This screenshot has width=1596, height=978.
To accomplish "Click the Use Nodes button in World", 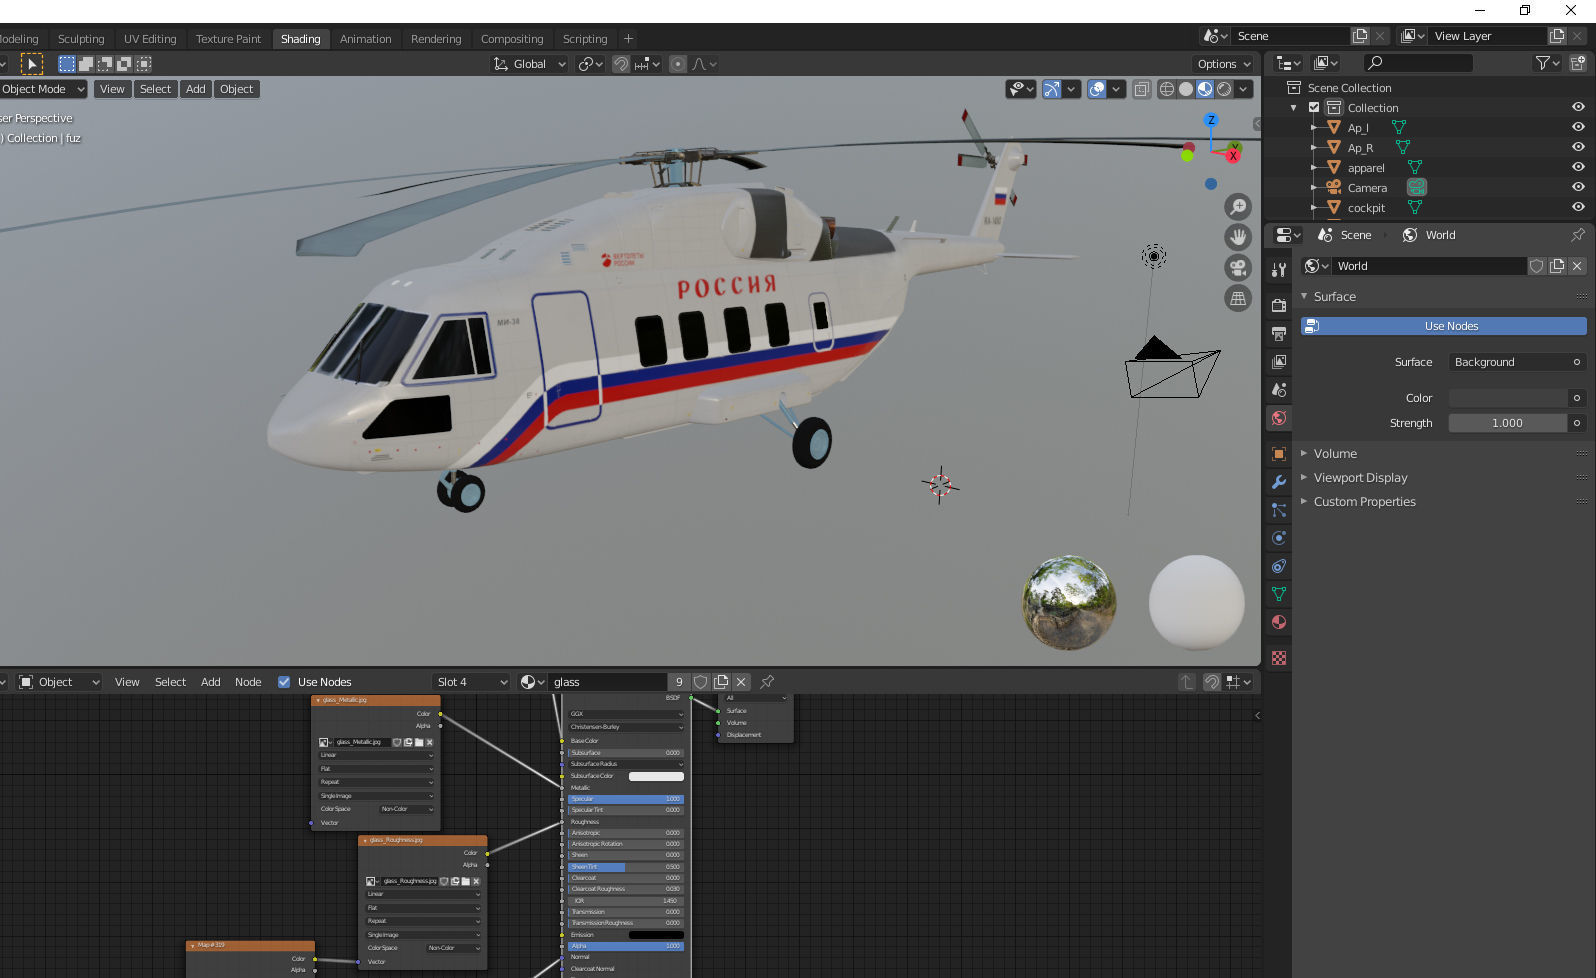I will [1443, 326].
